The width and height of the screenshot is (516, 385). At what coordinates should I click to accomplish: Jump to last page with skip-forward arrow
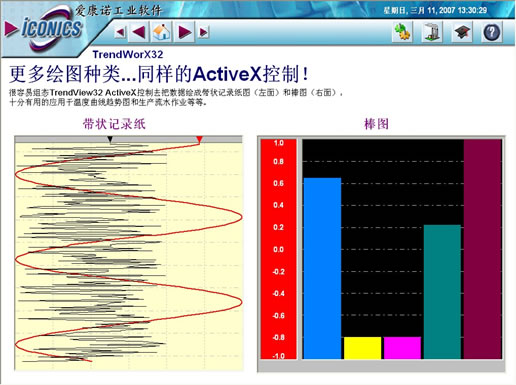point(203,32)
